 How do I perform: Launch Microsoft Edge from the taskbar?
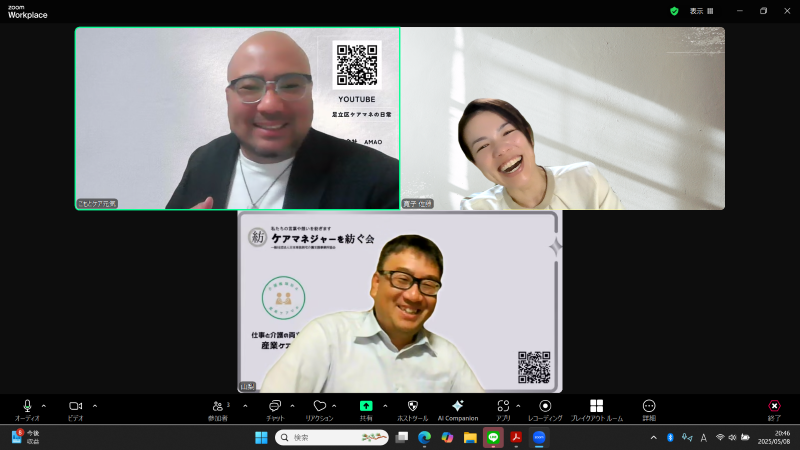click(x=424, y=438)
